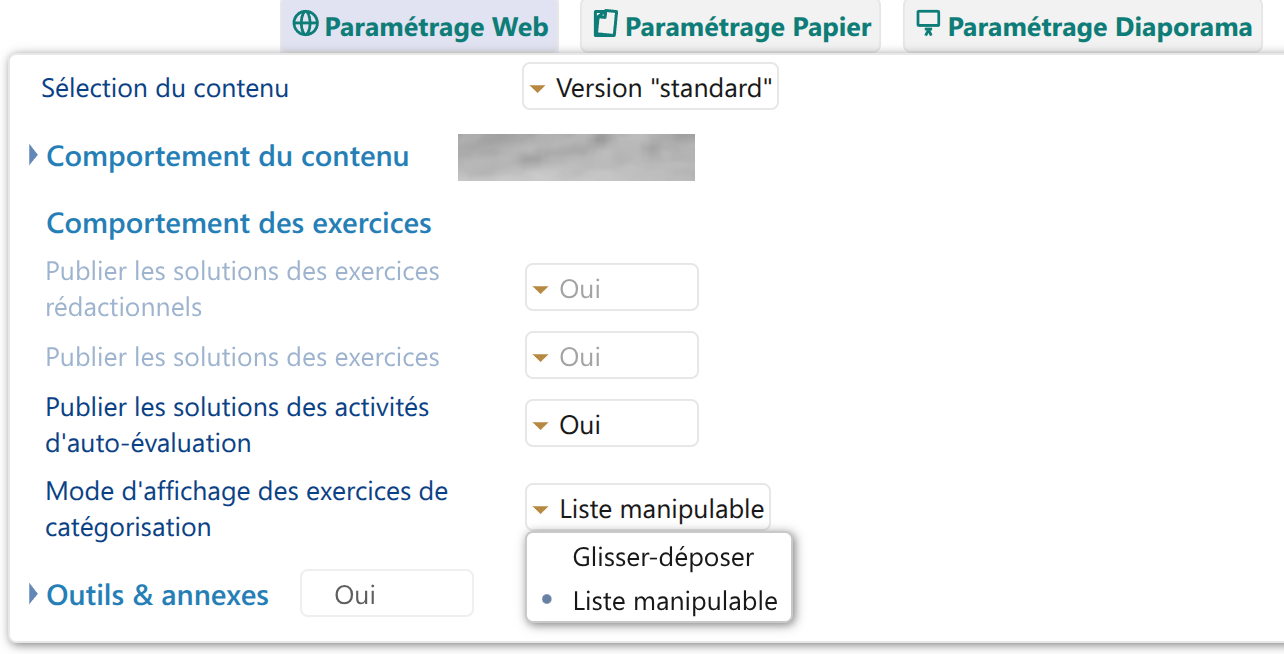Expand the Outils & annexes section
The width and height of the screenshot is (1284, 654).
(x=34, y=595)
